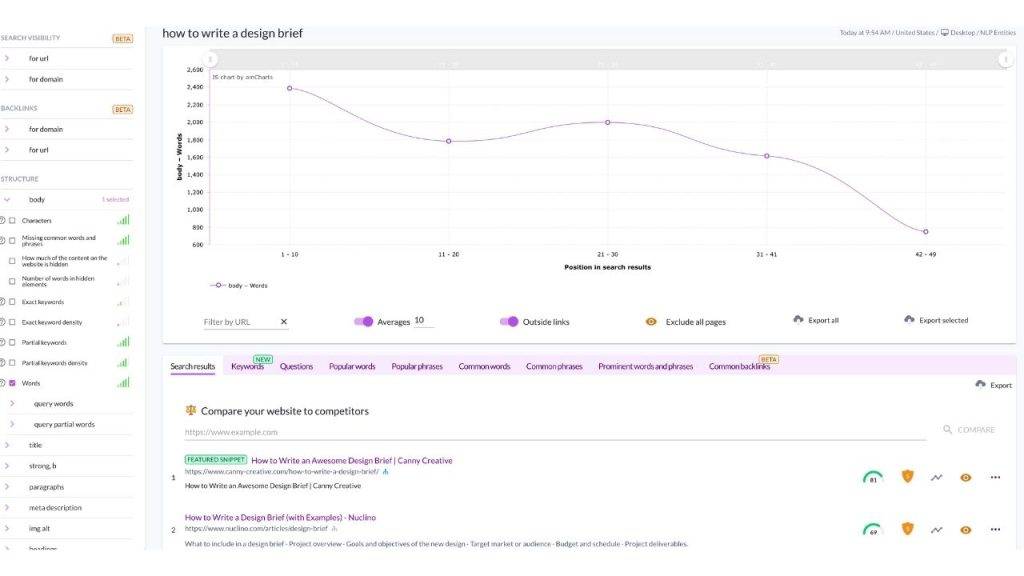Screen dimensions: 1024x576
Task: Open the Common backlinks tab
Action: (739, 366)
